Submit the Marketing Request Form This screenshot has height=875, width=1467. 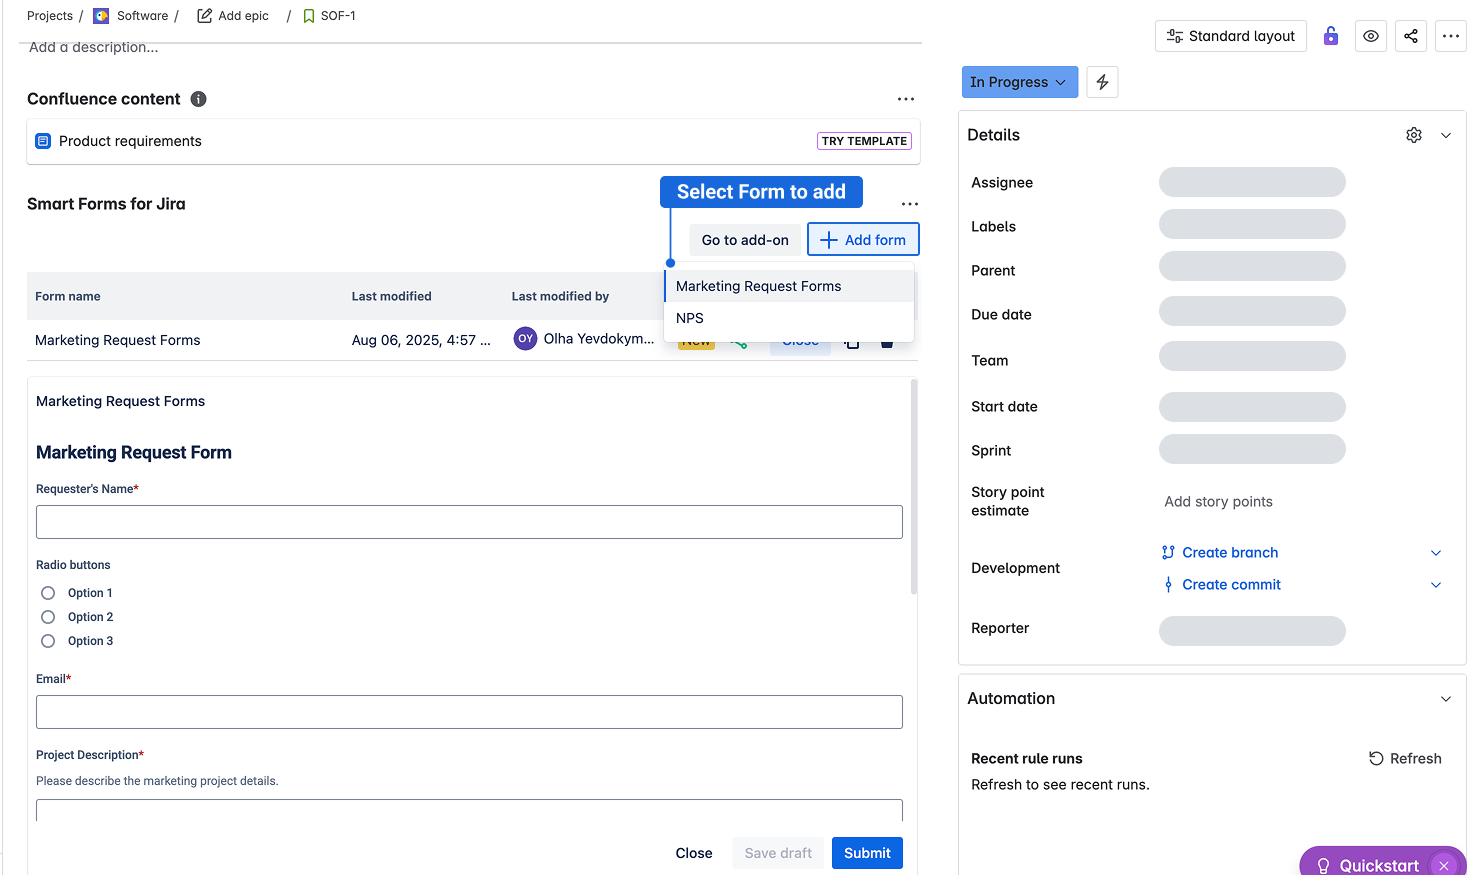(x=866, y=853)
